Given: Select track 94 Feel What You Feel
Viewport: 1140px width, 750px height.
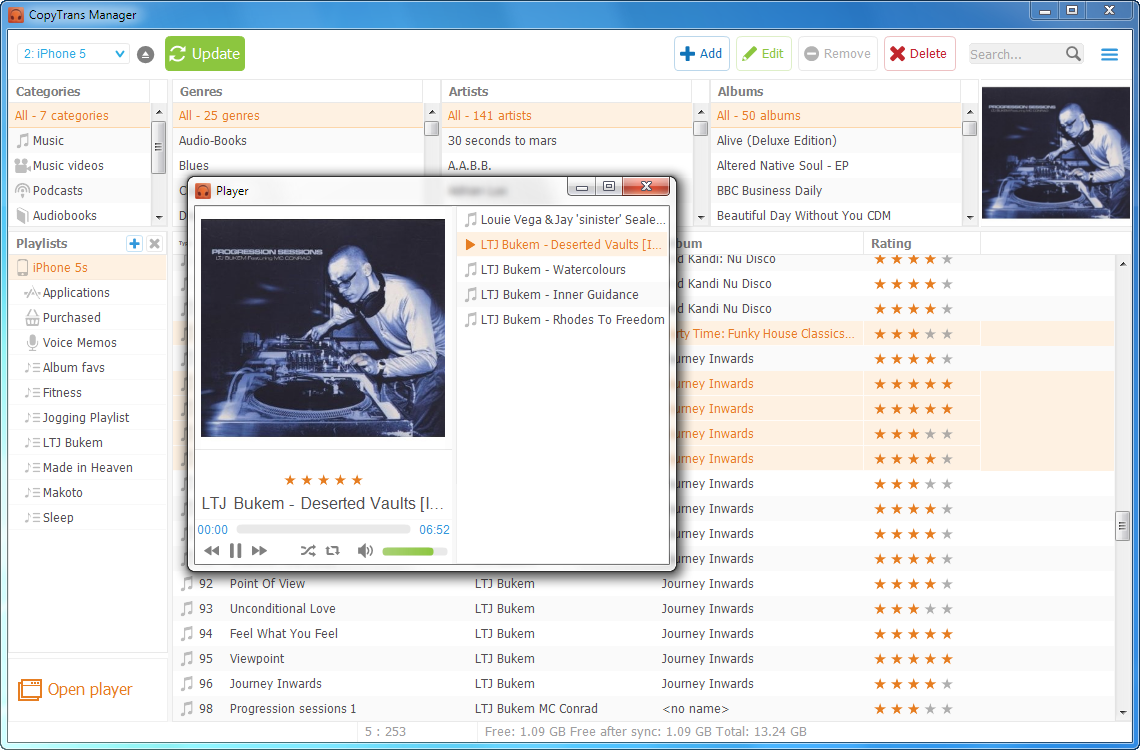Looking at the screenshot, I should click(x=643, y=634).
